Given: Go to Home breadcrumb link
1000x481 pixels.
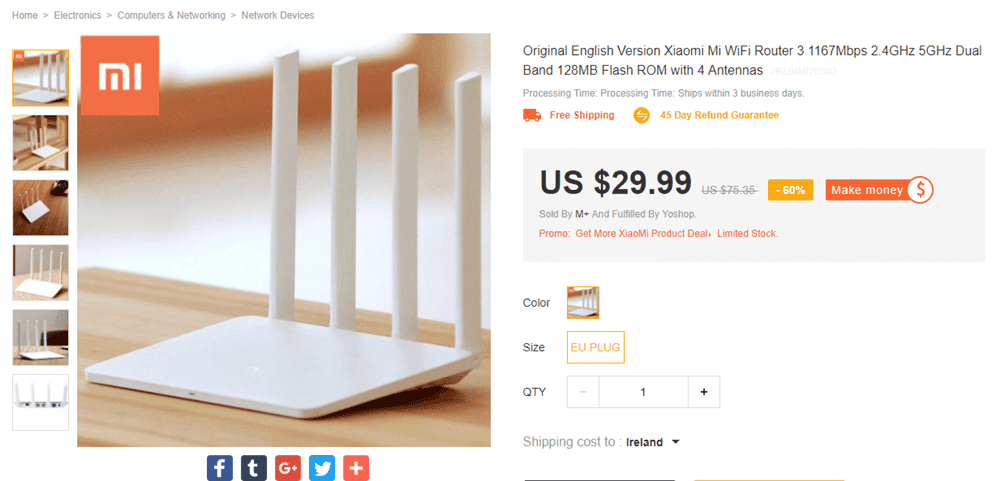Looking at the screenshot, I should pyautogui.click(x=25, y=15).
